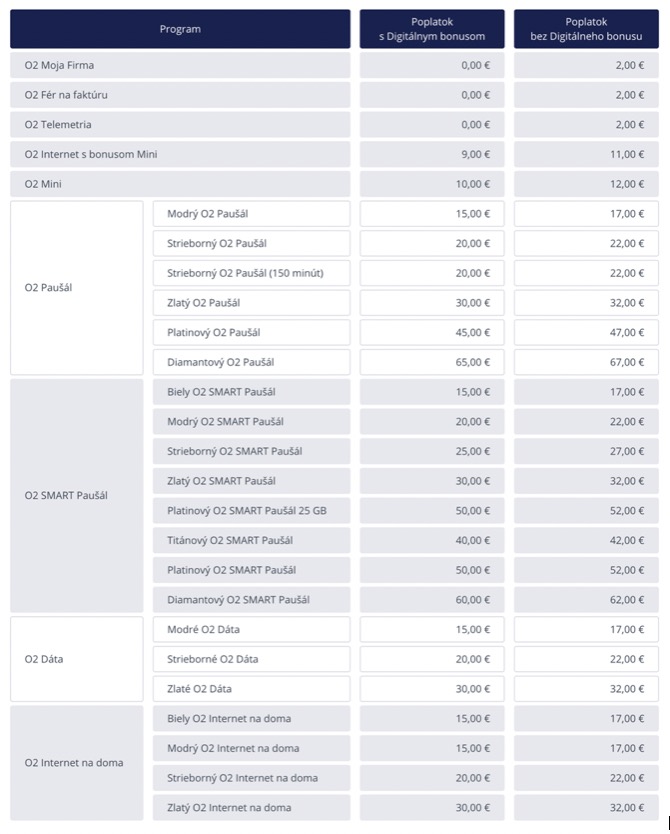
Task: Select the O2 Fér na faktúru row
Action: pyautogui.click(x=180, y=95)
